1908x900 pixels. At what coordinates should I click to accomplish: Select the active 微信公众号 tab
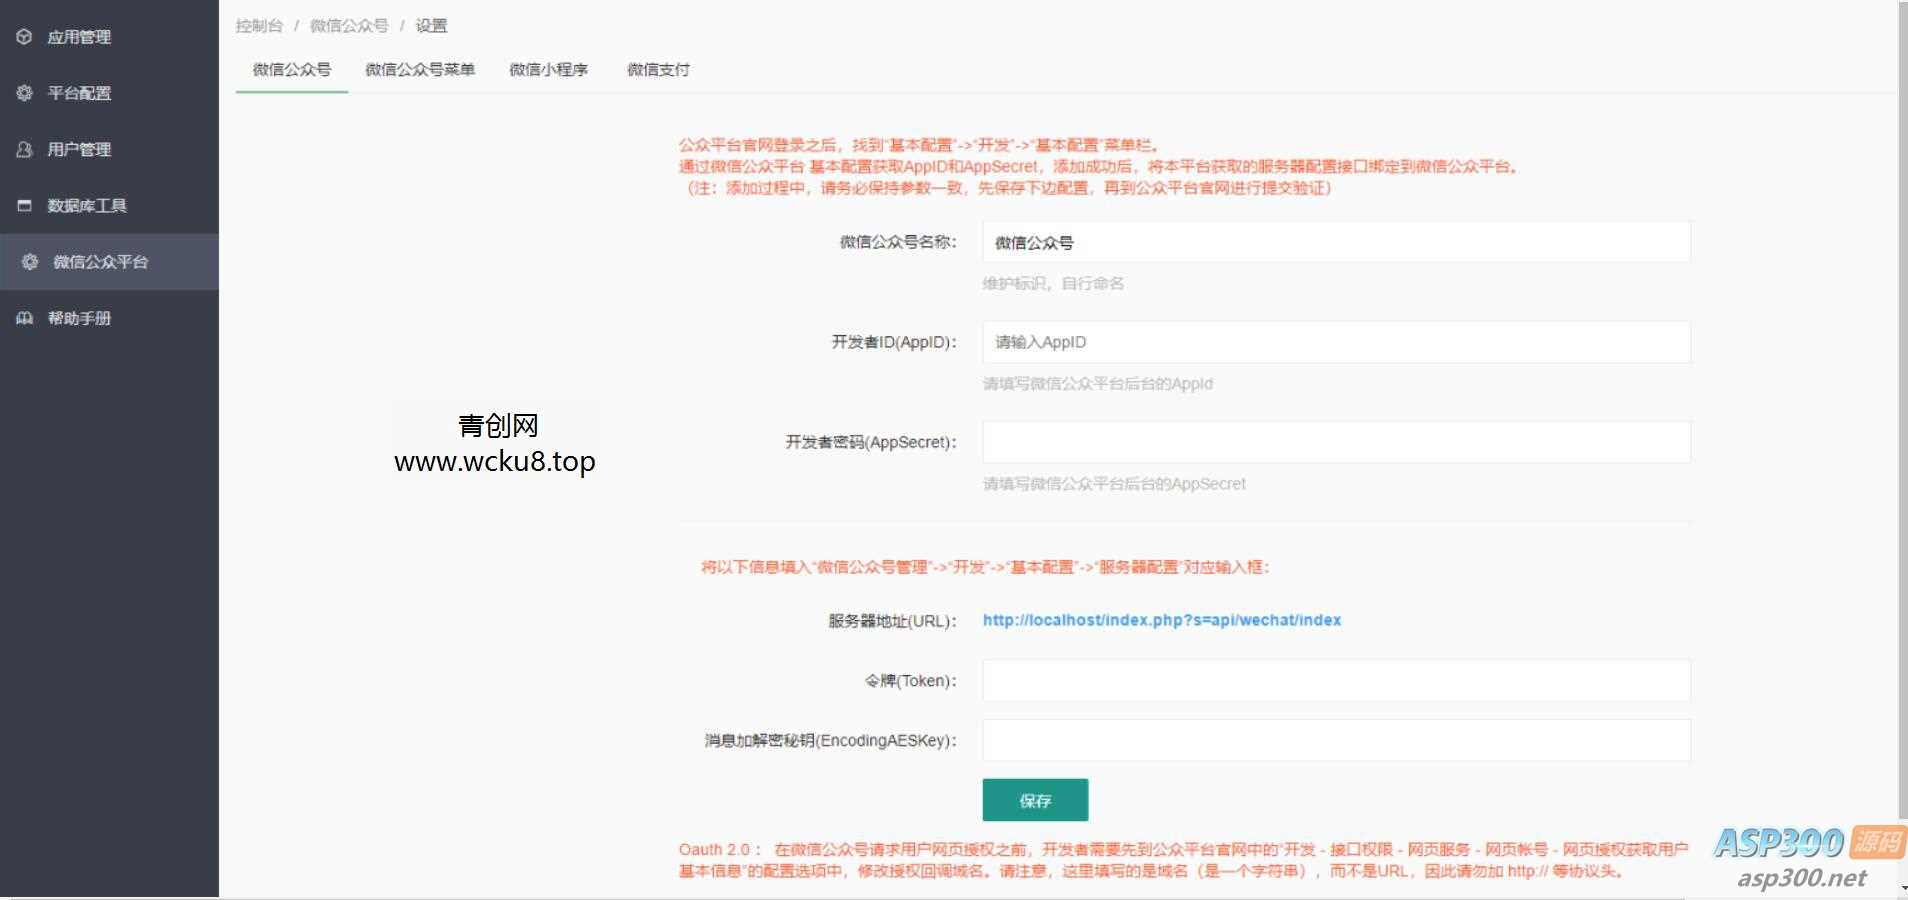290,70
